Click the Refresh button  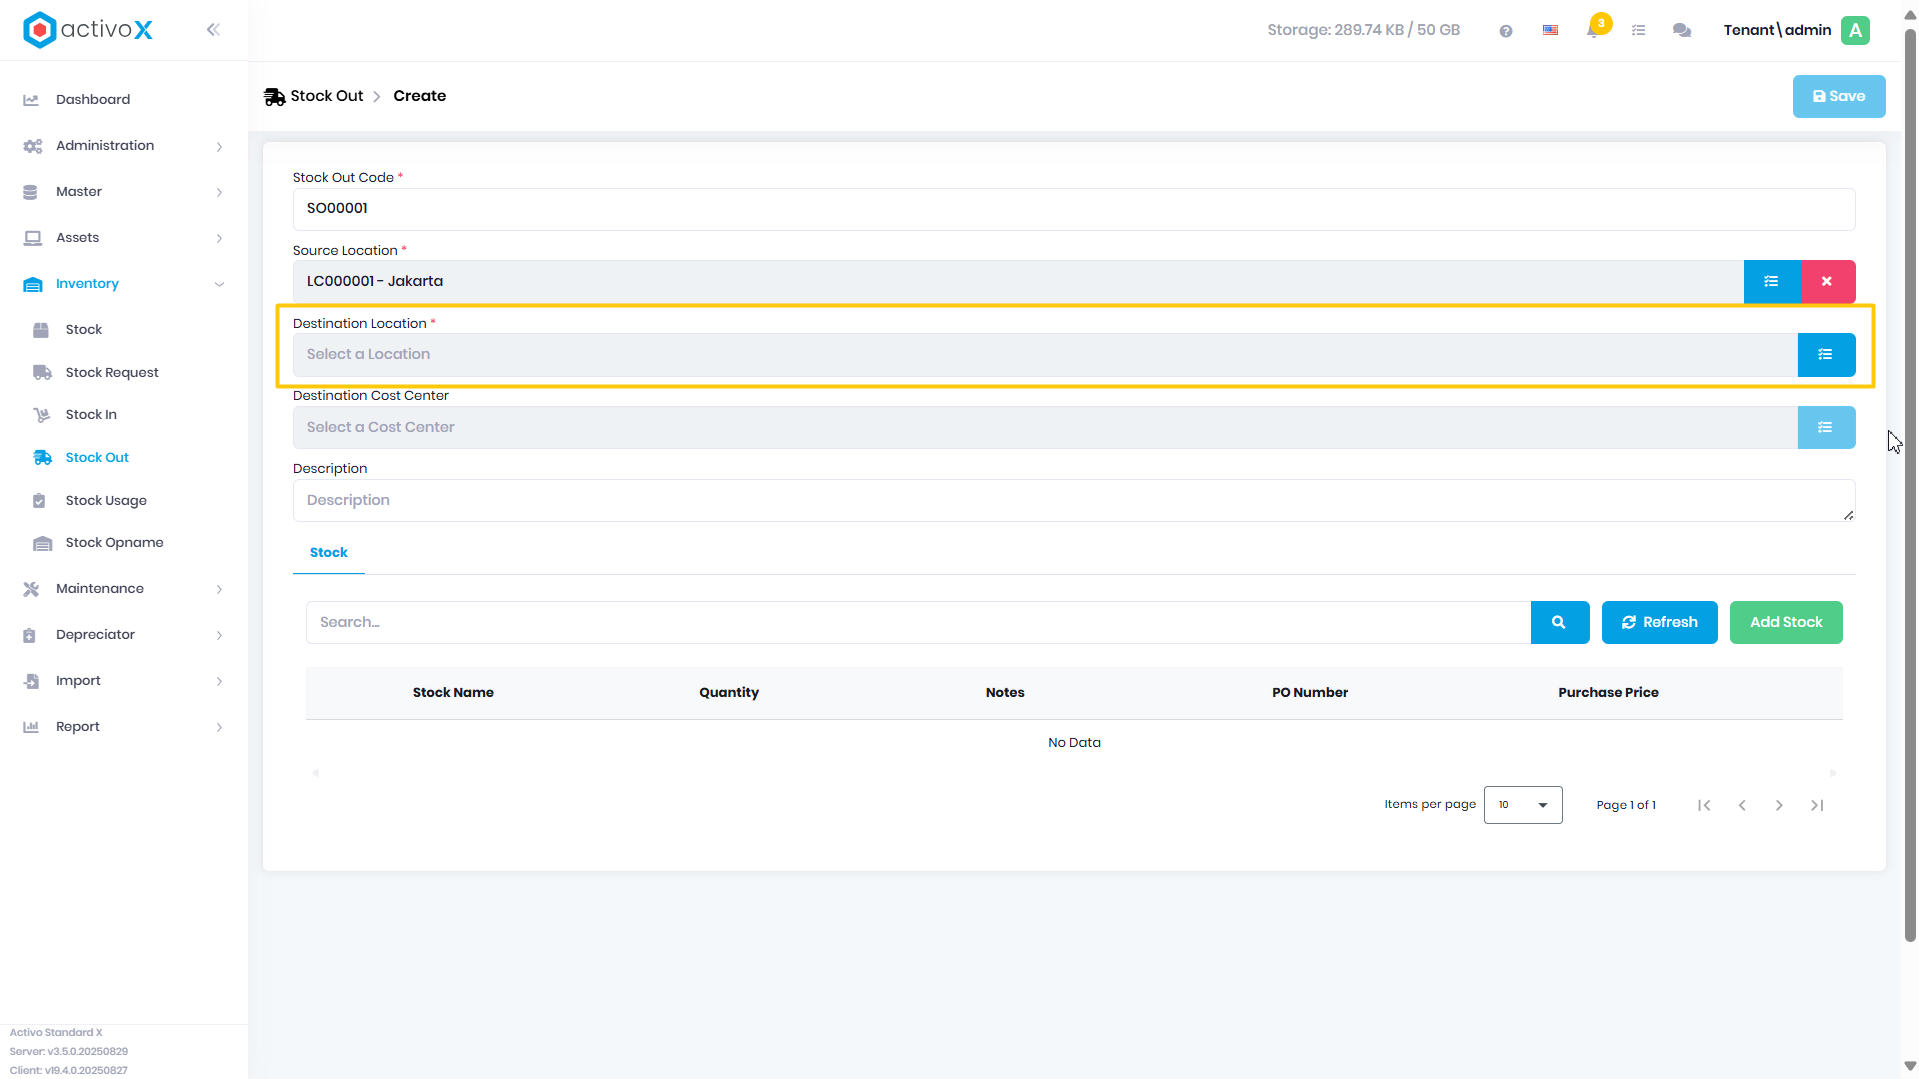(1660, 622)
